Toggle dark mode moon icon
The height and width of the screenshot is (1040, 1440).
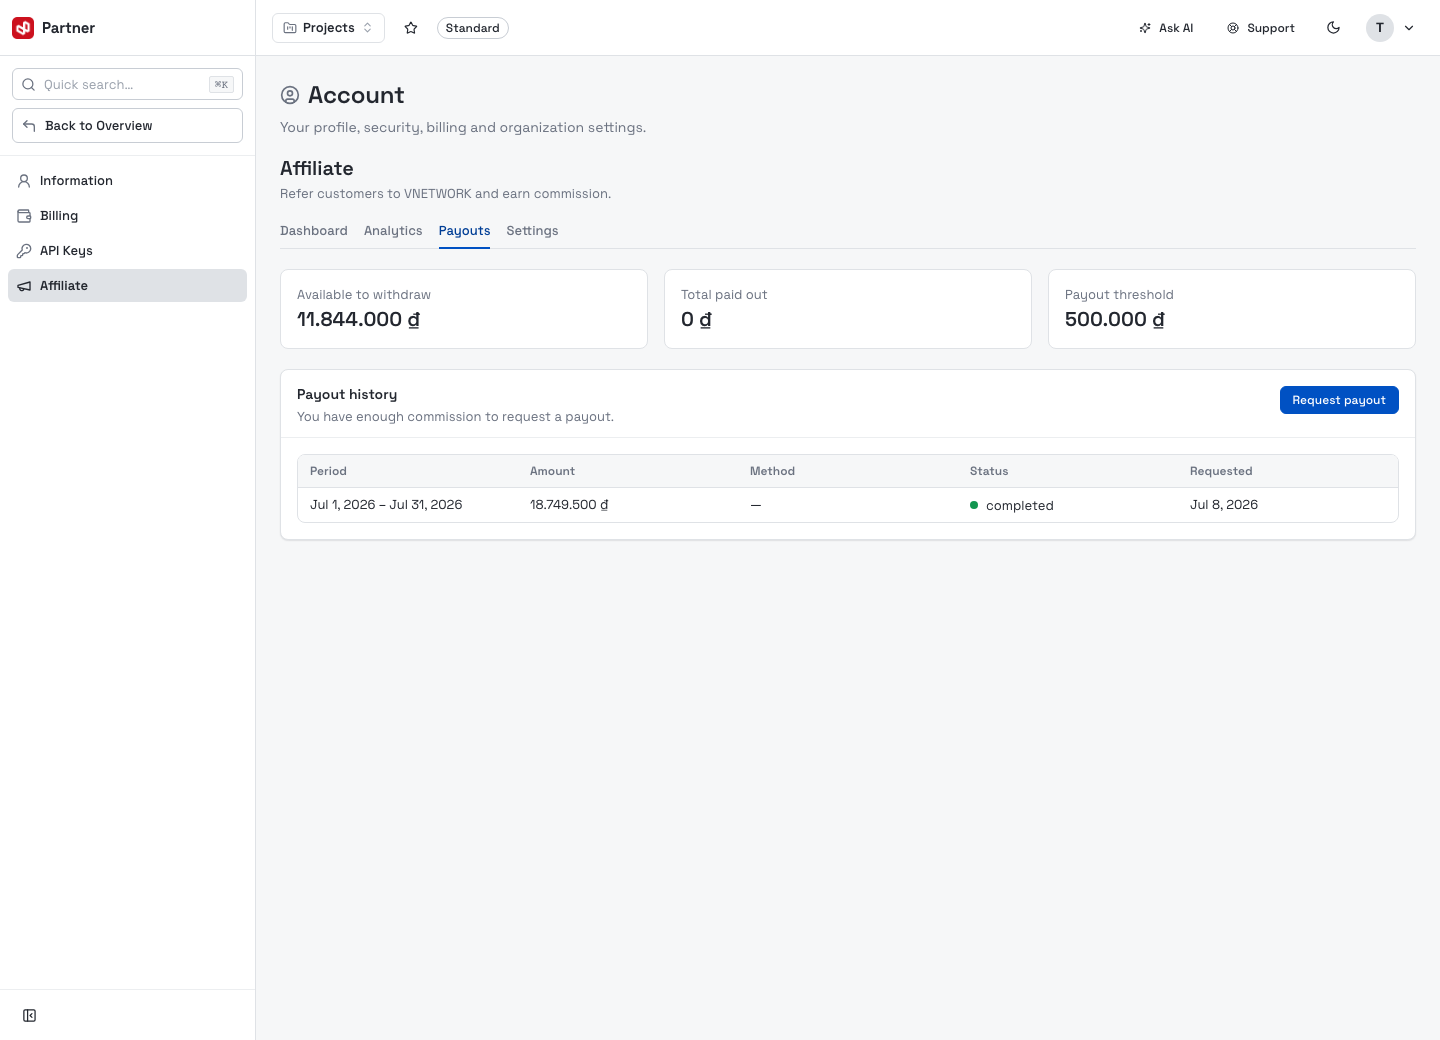pos(1333,28)
